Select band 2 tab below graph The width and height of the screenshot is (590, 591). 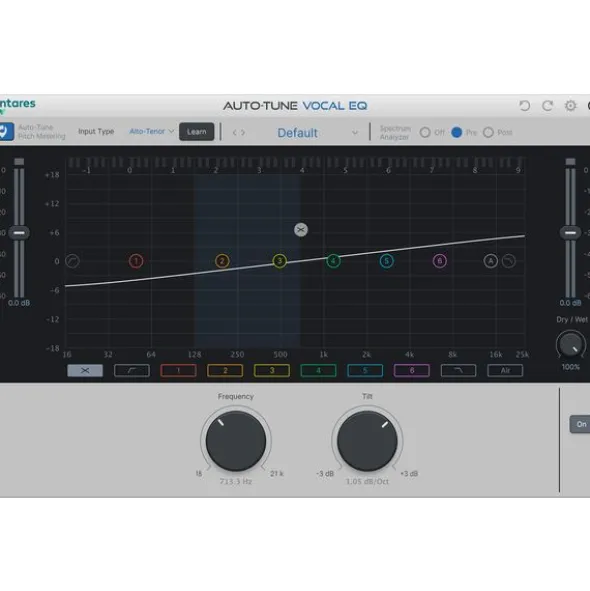click(x=225, y=371)
